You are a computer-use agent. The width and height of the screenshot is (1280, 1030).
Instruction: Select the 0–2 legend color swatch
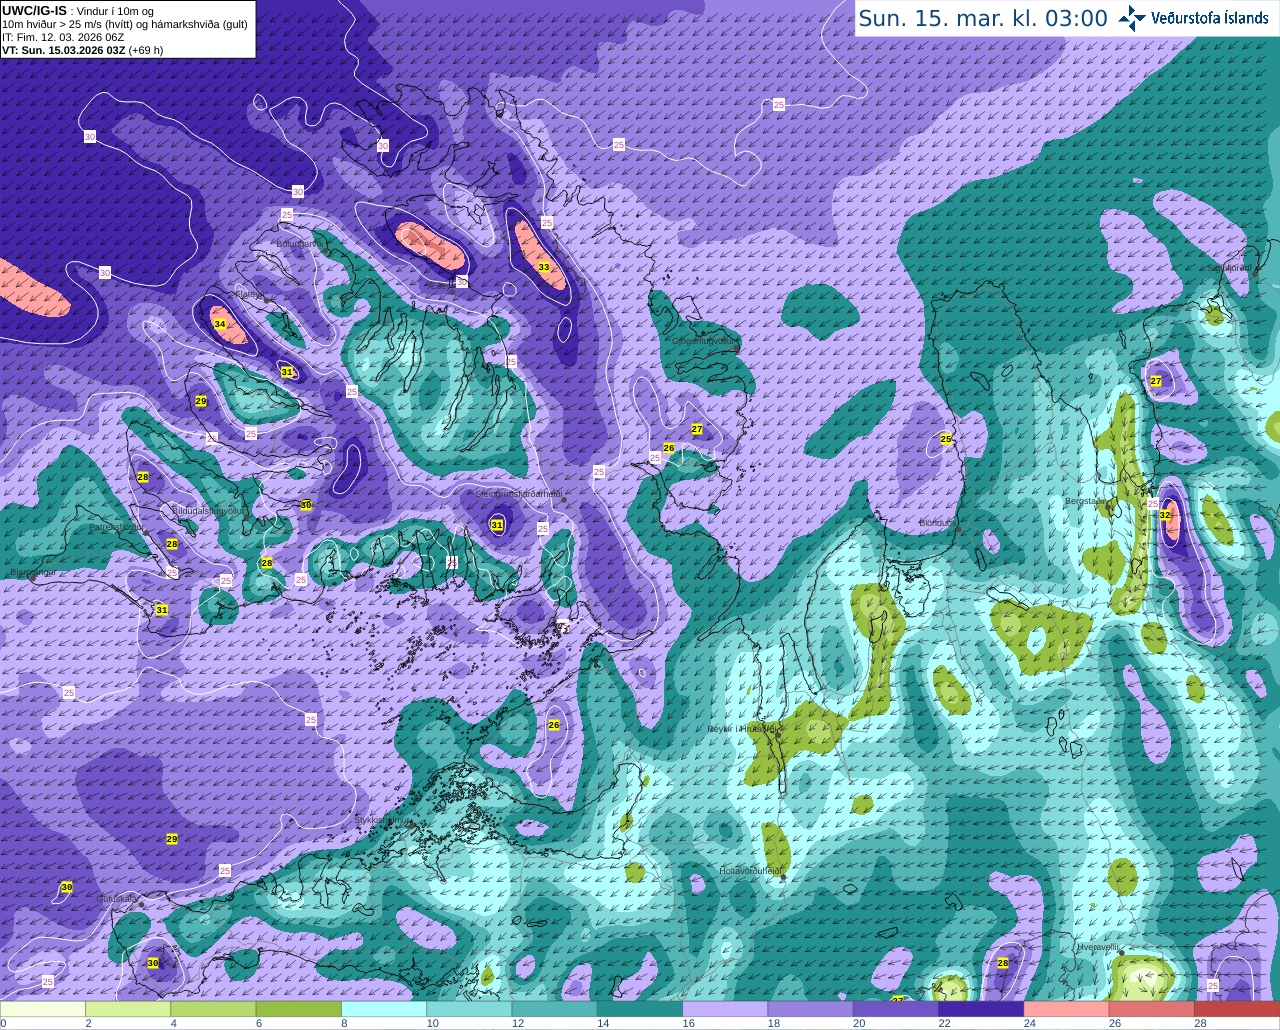[x=43, y=1009]
